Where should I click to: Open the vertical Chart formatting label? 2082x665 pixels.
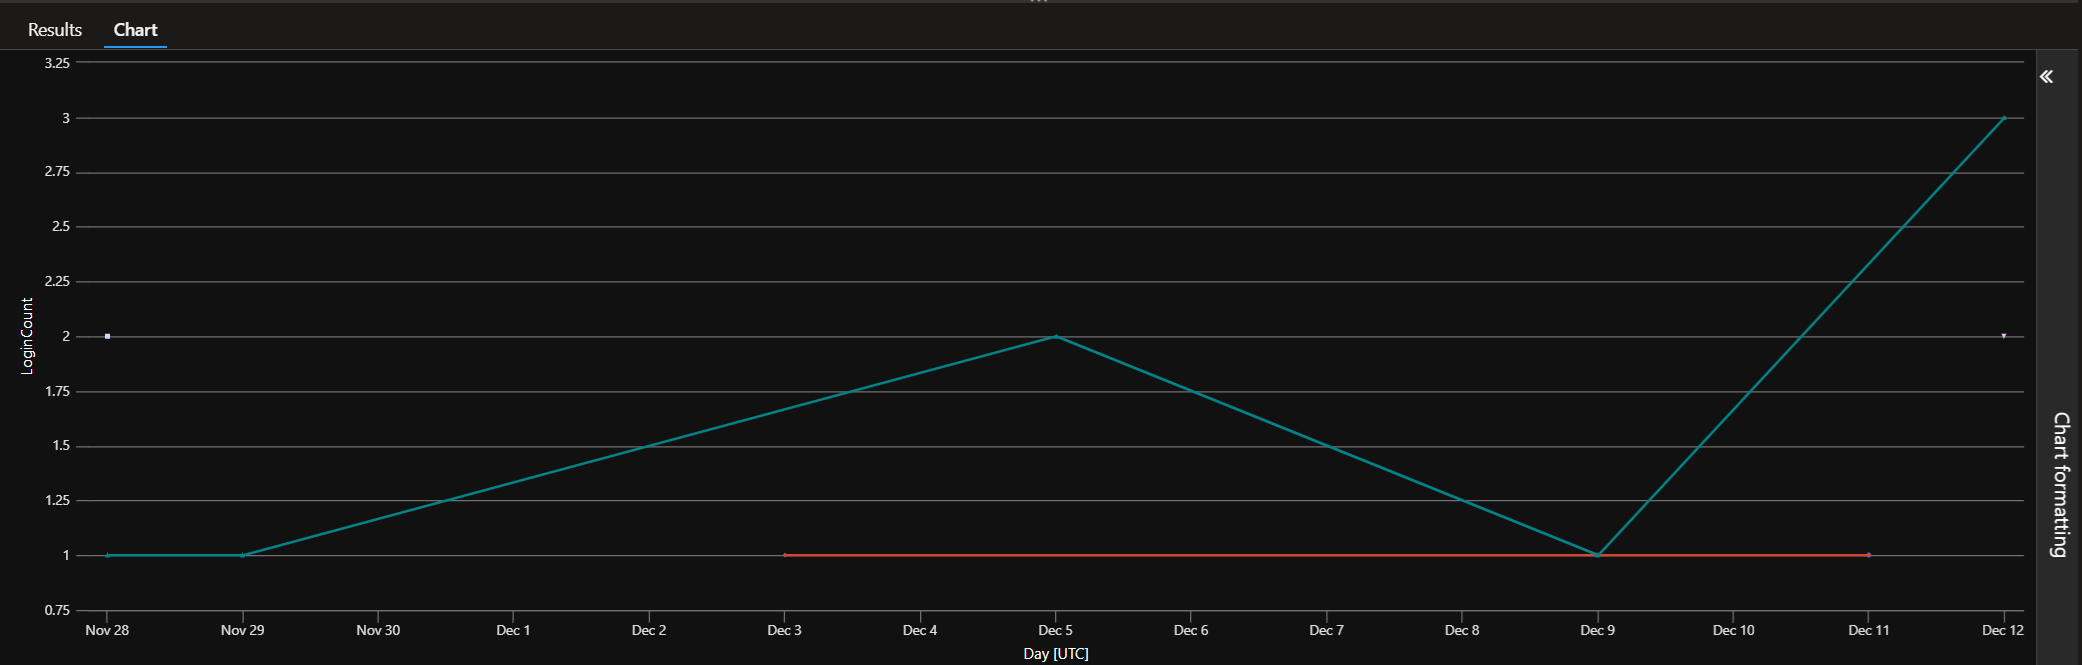2059,484
